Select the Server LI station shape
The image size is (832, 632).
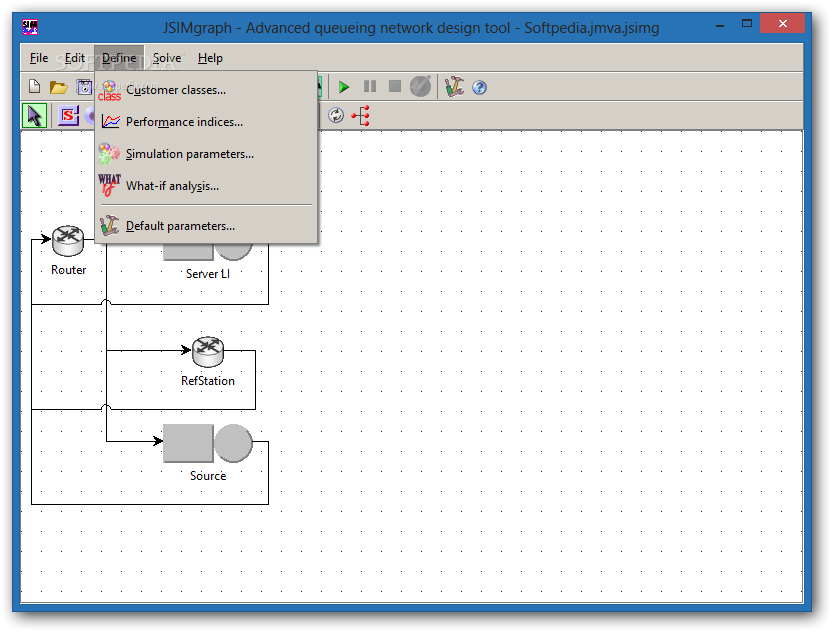pos(207,252)
